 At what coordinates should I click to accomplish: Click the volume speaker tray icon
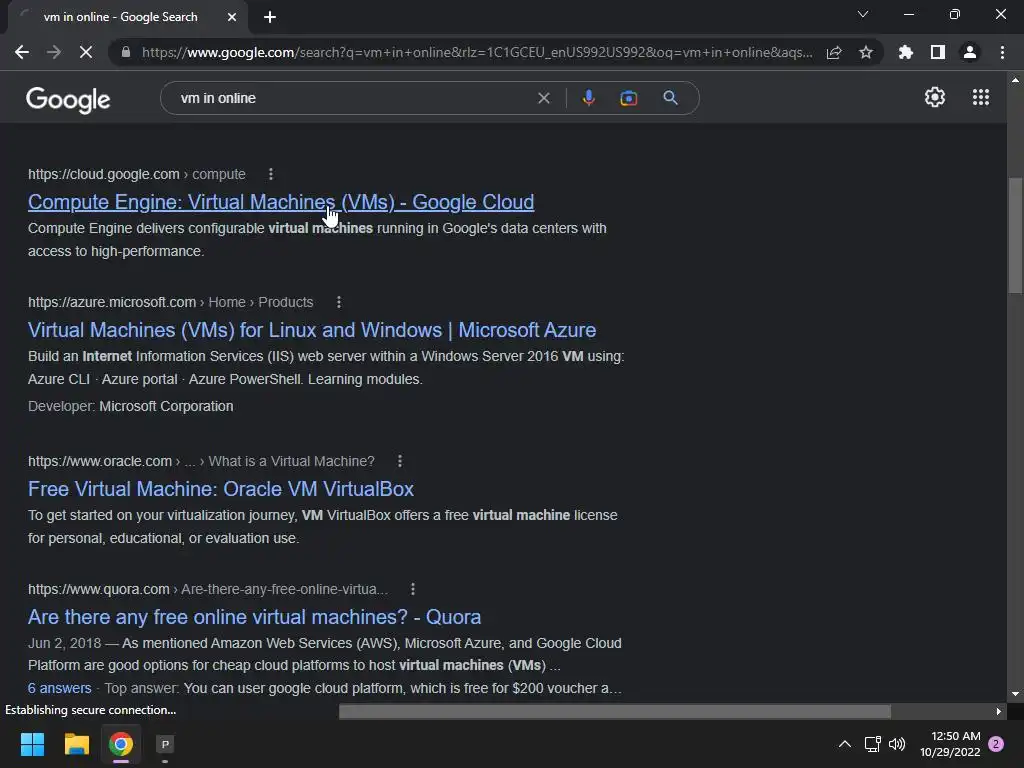(x=897, y=744)
